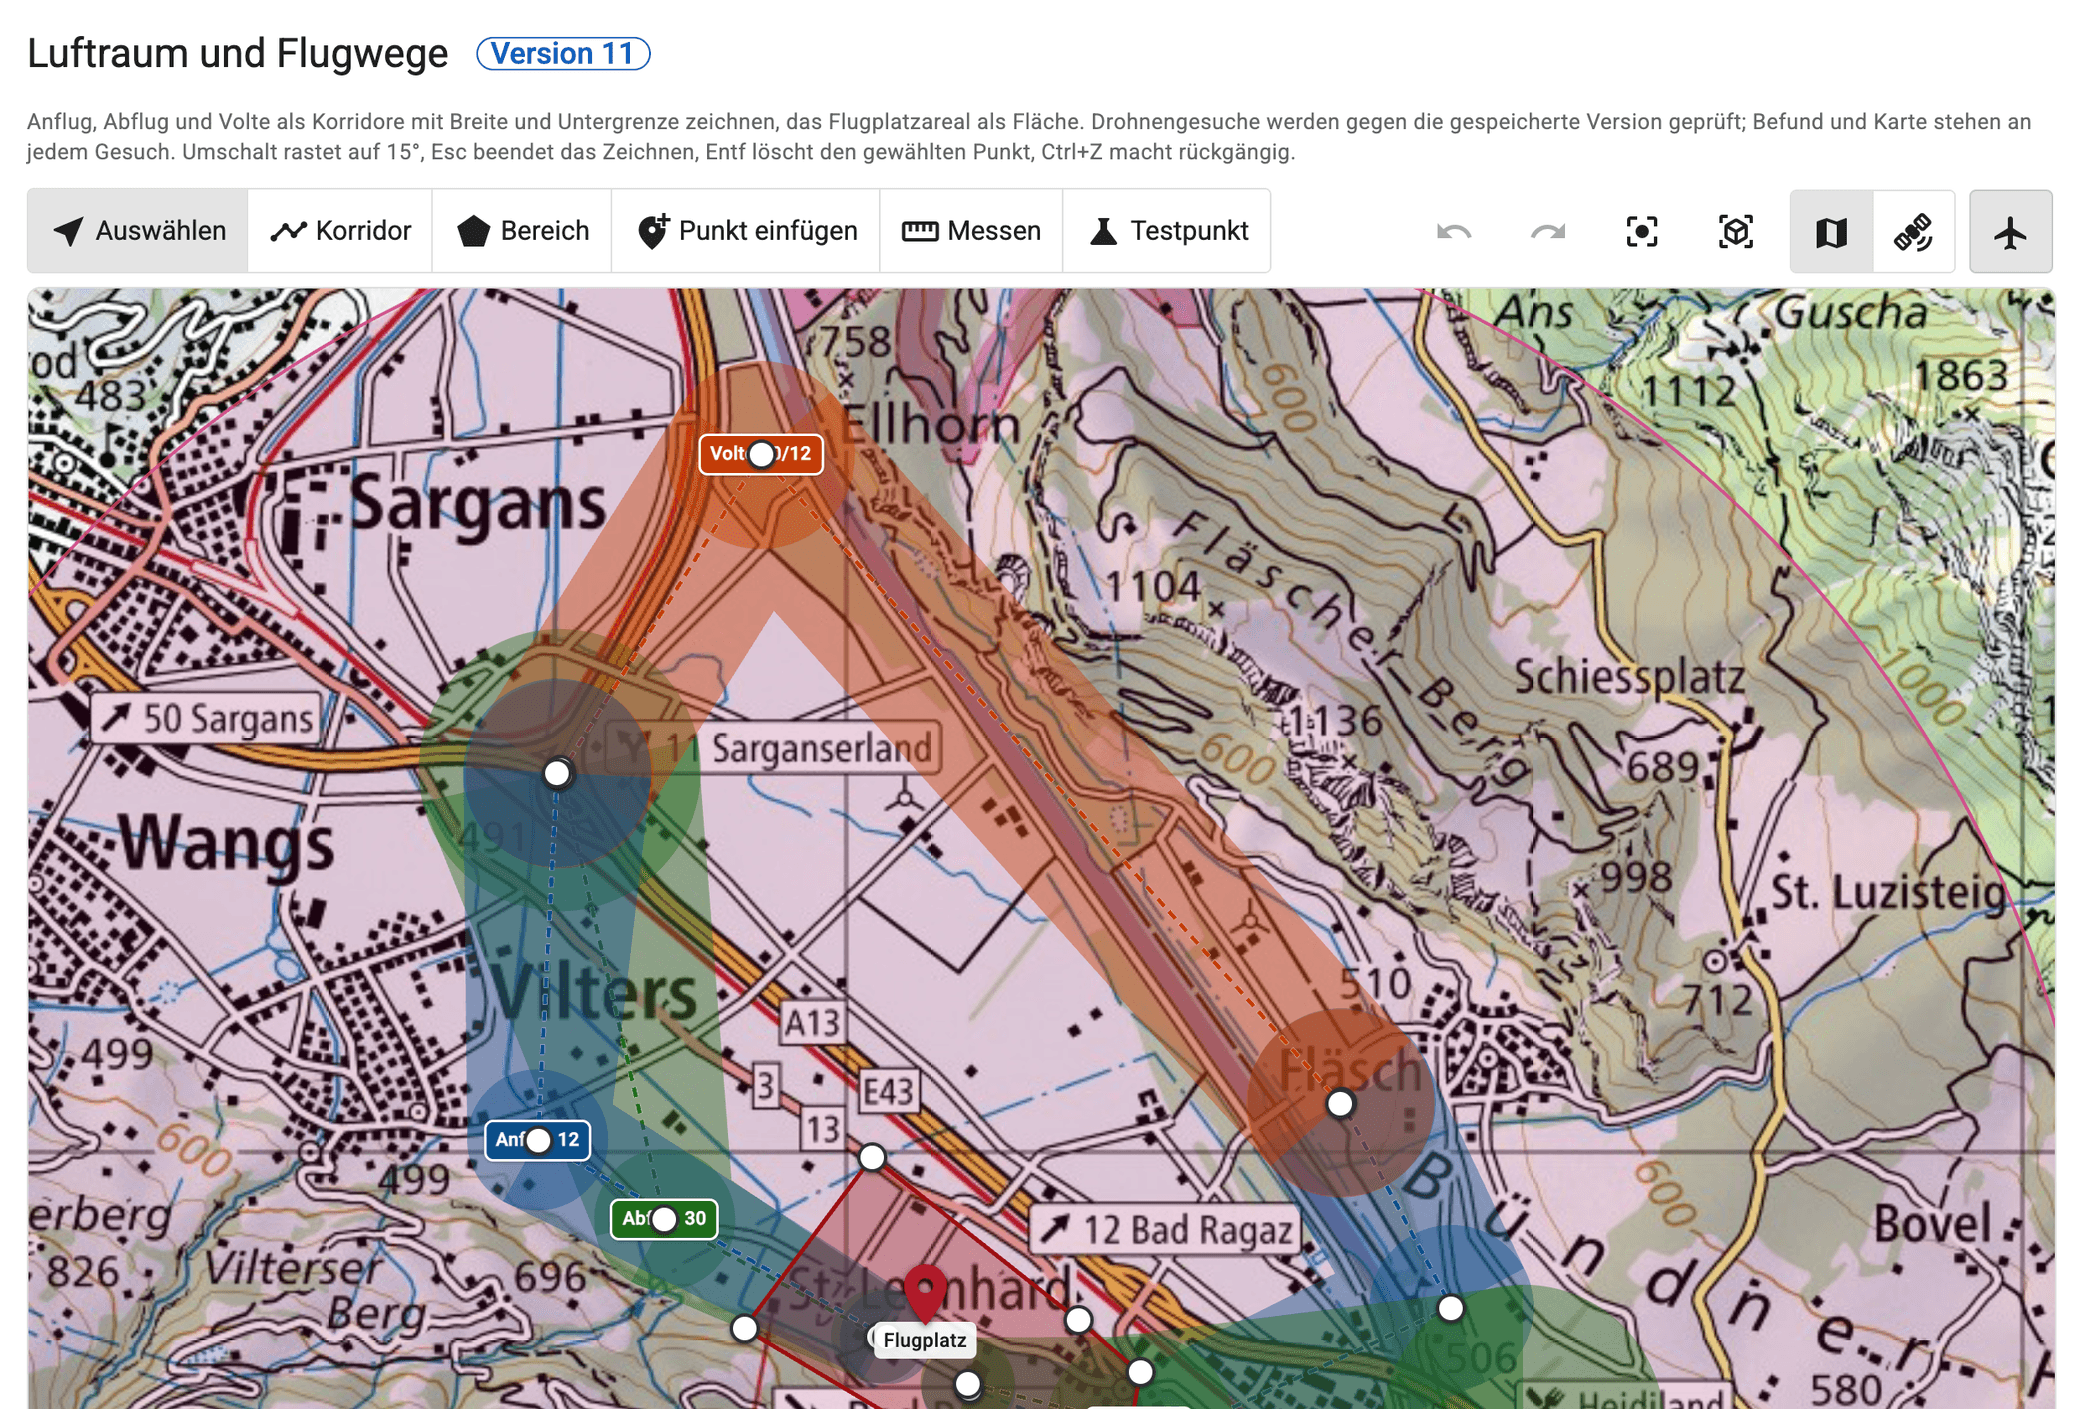Pick the Punkt einfügen tool
The height and width of the screenshot is (1409, 2080).
tap(746, 231)
